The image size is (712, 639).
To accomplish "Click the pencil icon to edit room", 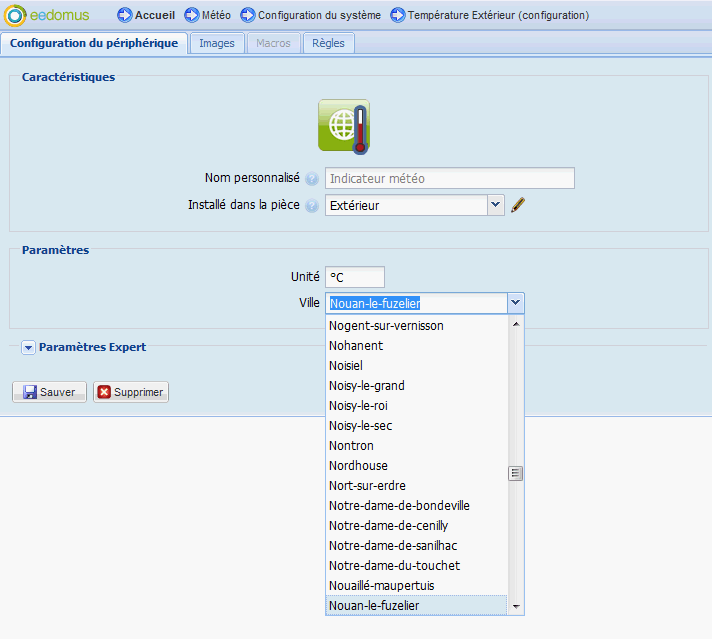I will coord(518,205).
